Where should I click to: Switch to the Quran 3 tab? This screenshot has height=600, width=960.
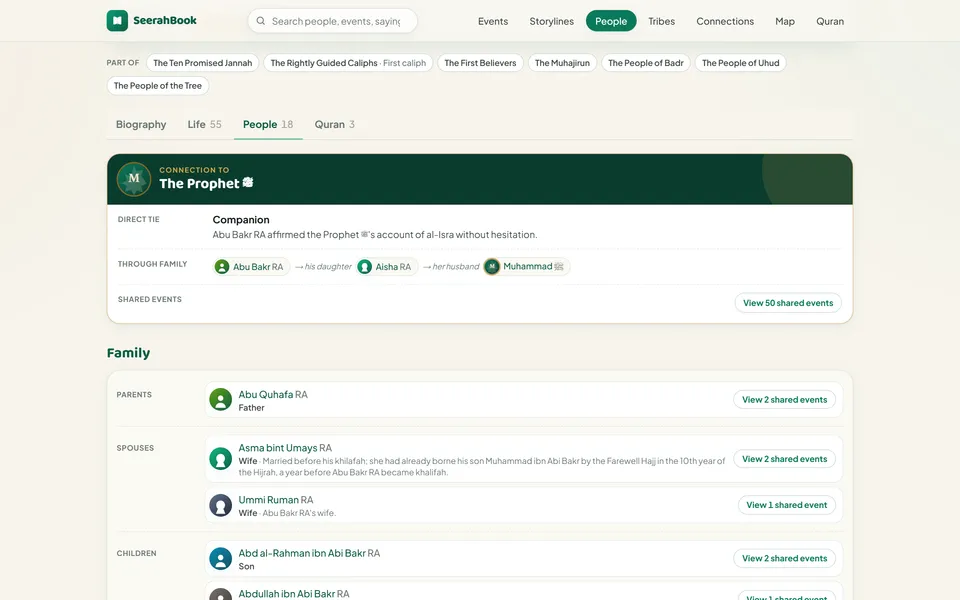click(x=334, y=124)
